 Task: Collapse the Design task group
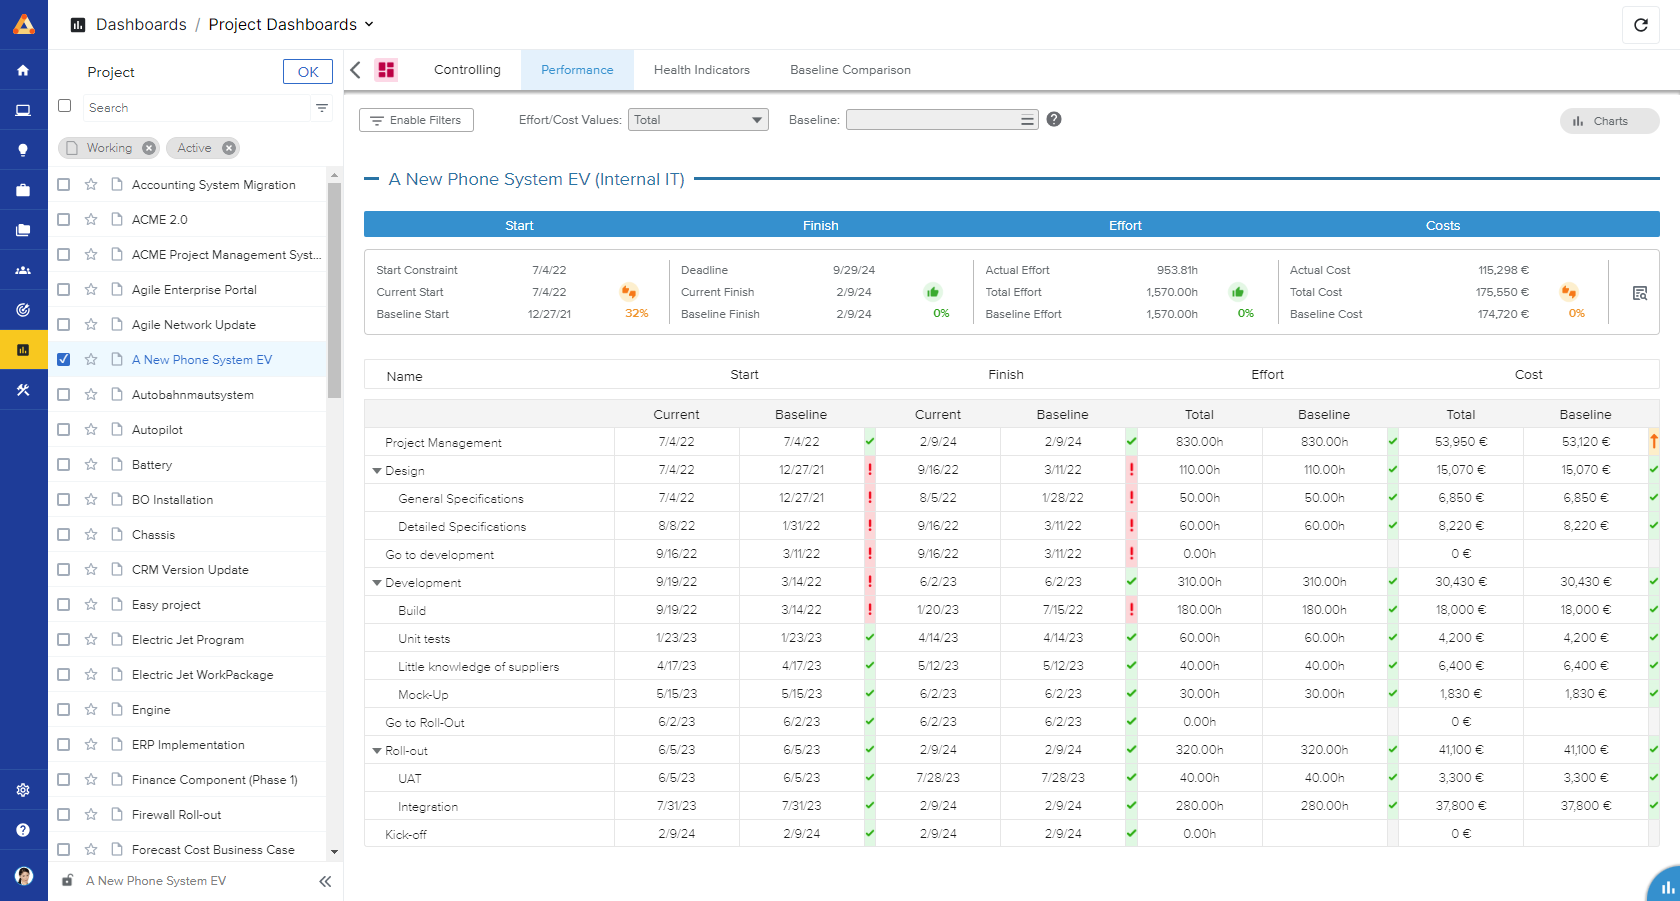pos(377,470)
